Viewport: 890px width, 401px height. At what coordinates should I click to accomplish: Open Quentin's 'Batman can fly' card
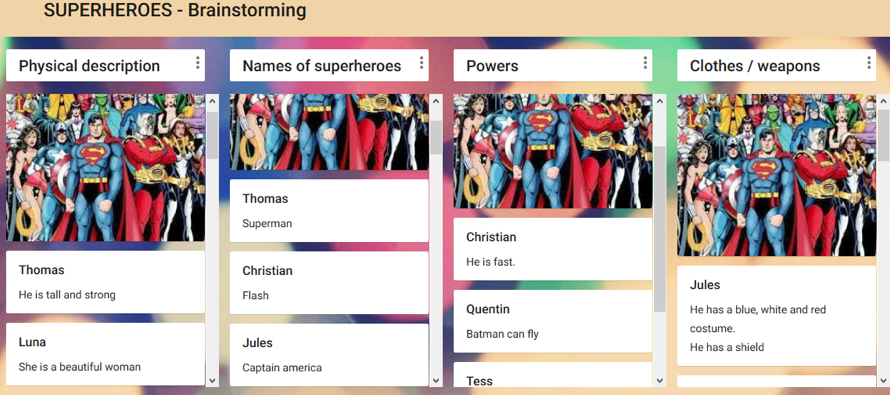tap(553, 321)
